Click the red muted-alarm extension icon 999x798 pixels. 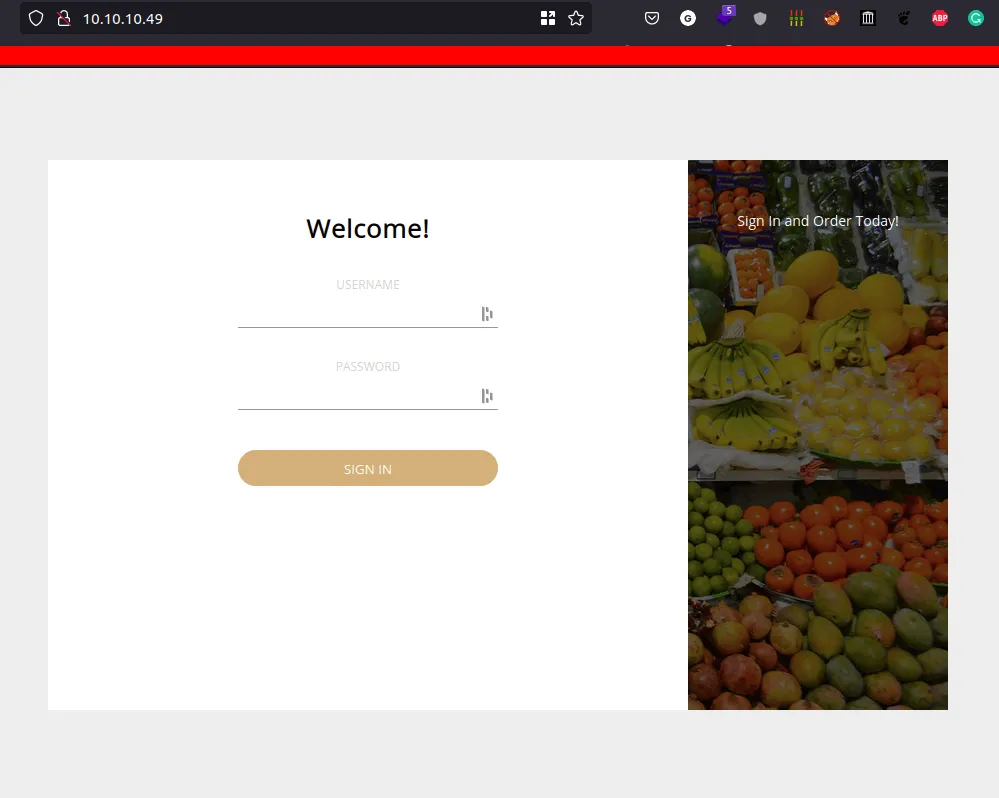click(x=831, y=18)
